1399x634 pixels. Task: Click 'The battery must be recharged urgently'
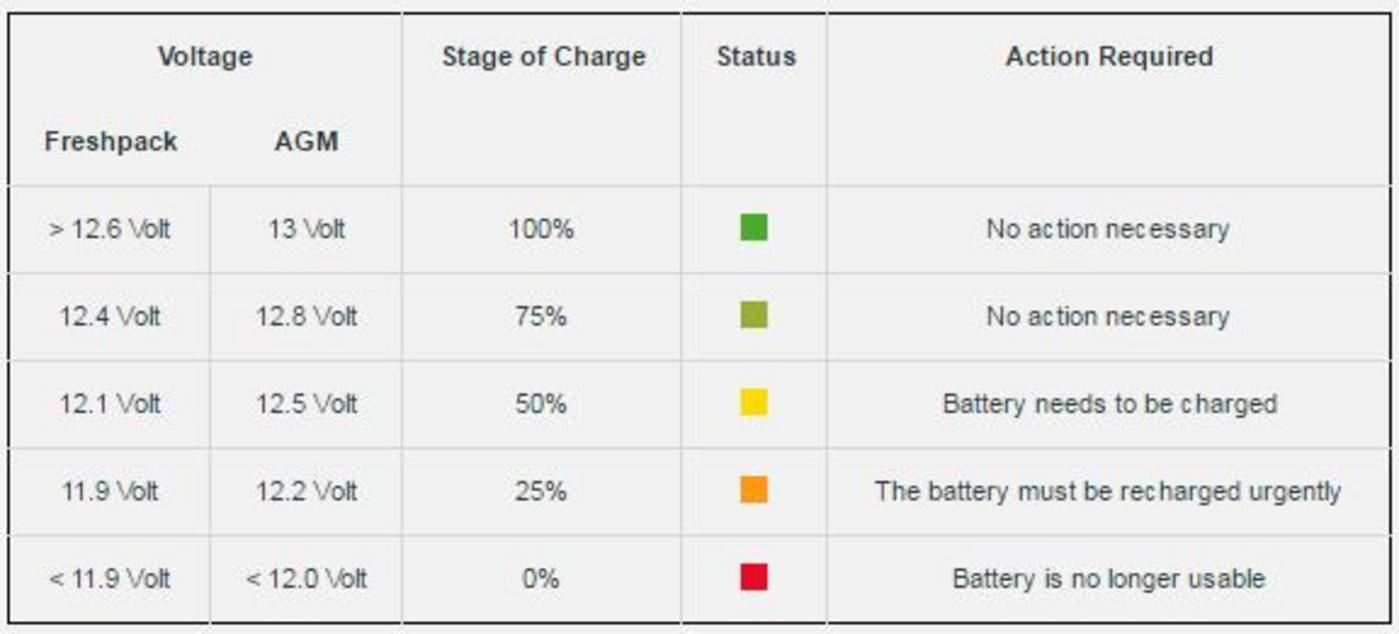(1107, 491)
